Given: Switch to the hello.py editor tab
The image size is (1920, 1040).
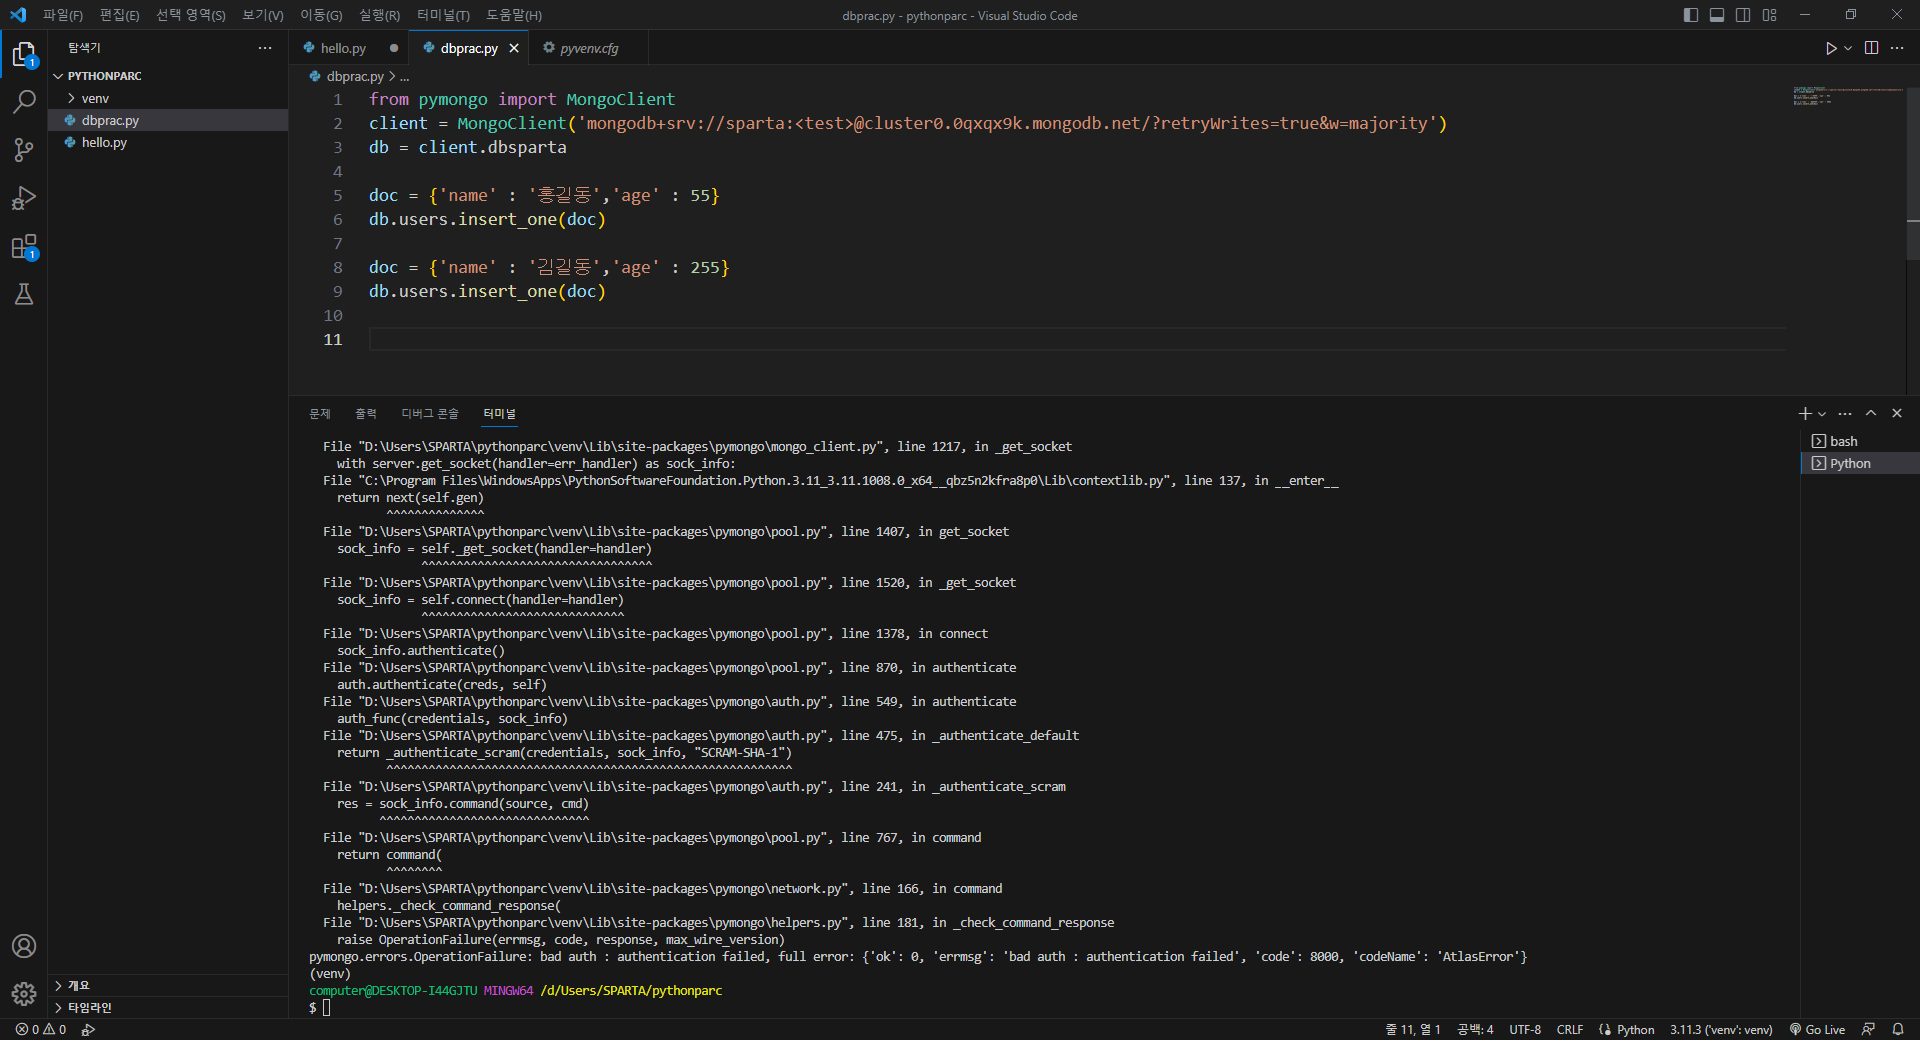Looking at the screenshot, I should 349,48.
